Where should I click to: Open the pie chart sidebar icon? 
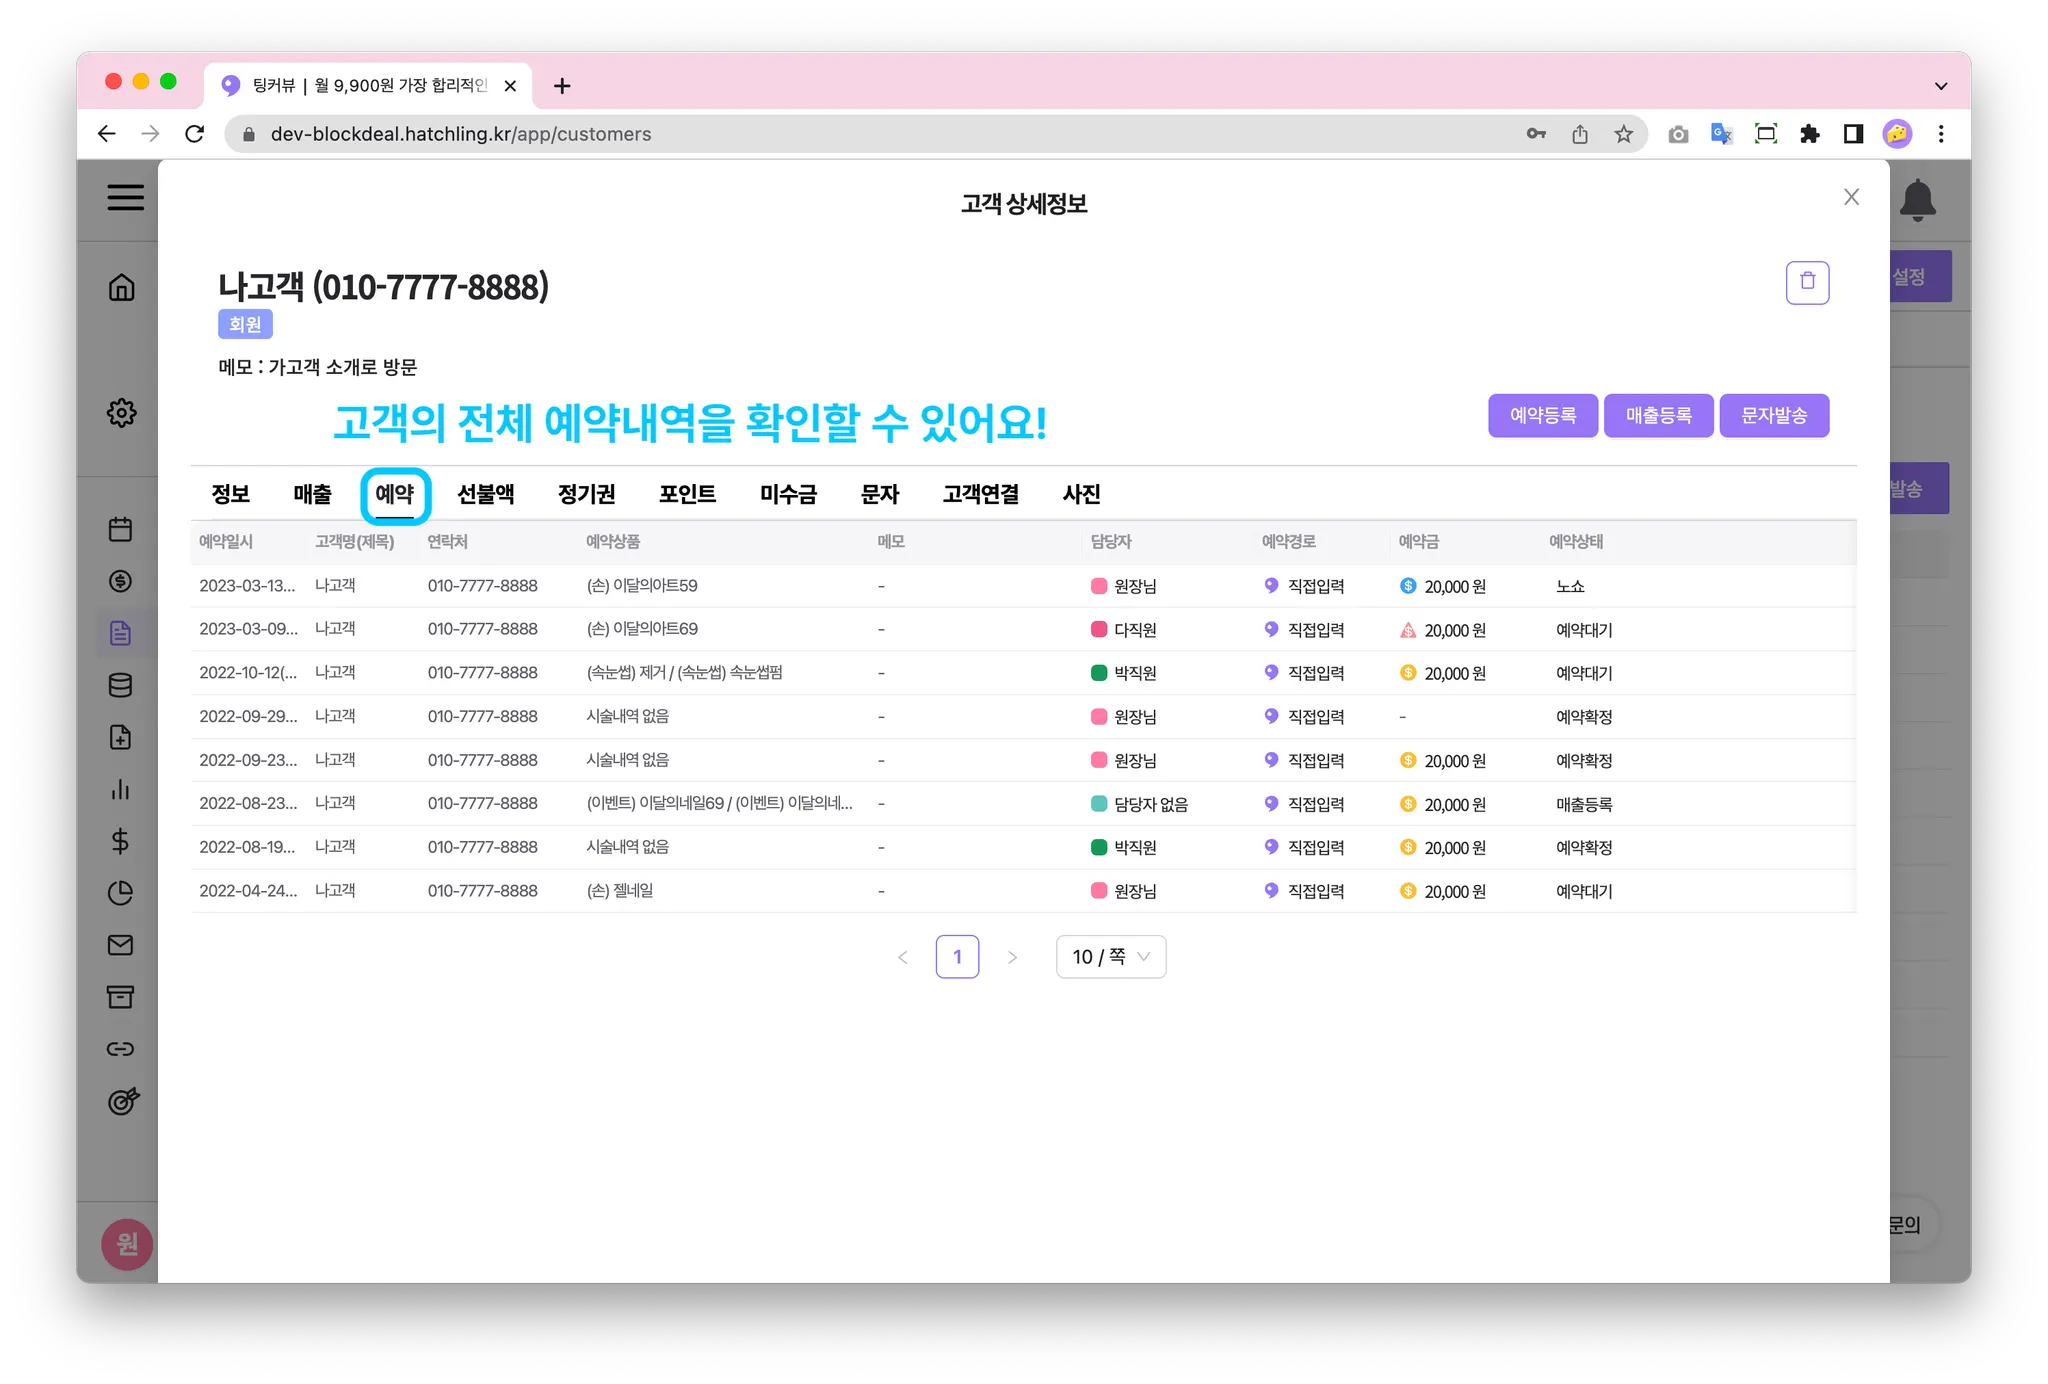point(120,893)
